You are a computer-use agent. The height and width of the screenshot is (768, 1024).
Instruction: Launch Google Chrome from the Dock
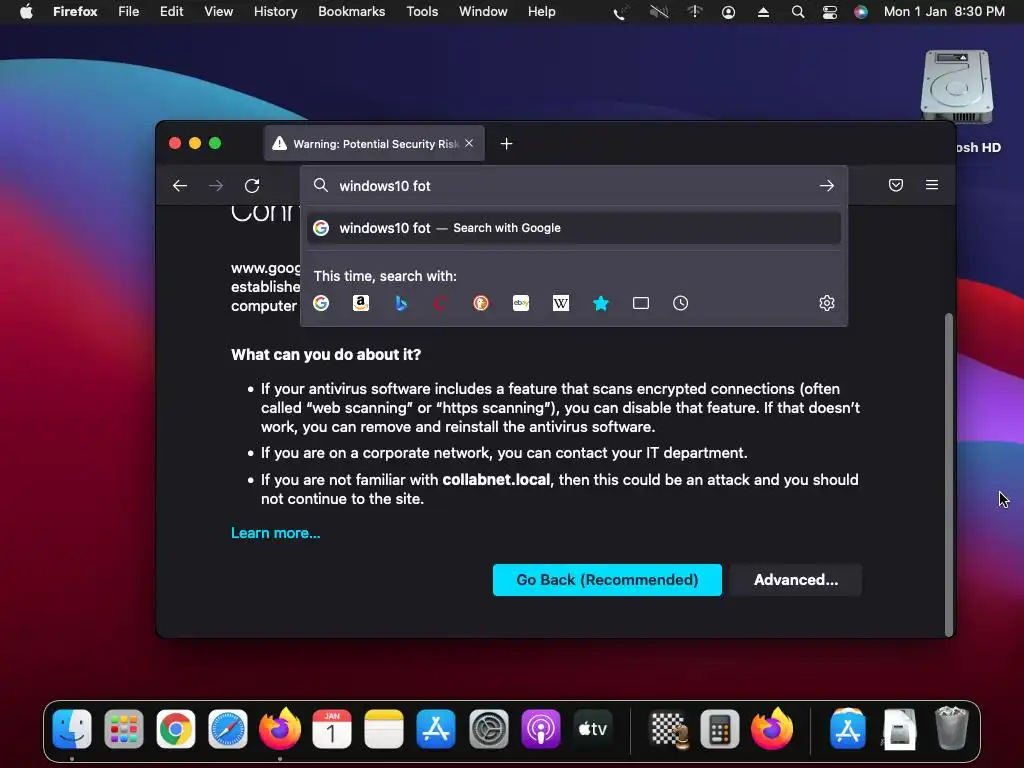coord(176,729)
